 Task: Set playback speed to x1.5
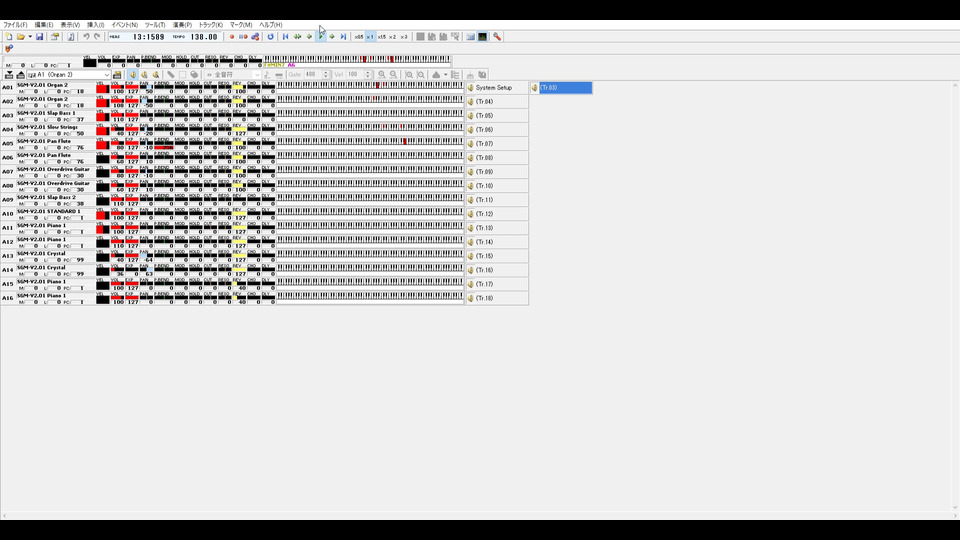click(381, 37)
